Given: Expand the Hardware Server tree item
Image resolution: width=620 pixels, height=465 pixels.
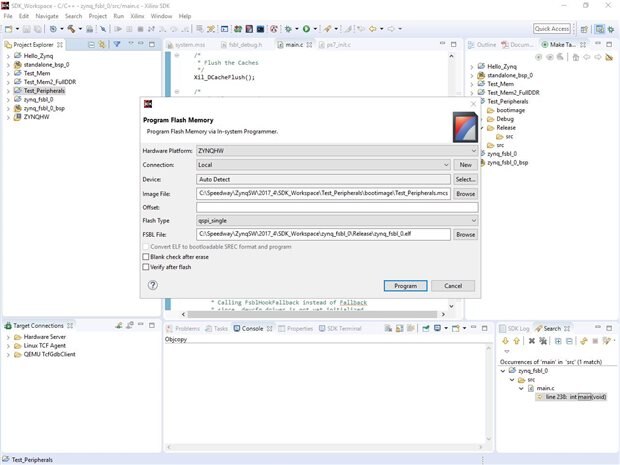Looking at the screenshot, I should [x=8, y=338].
